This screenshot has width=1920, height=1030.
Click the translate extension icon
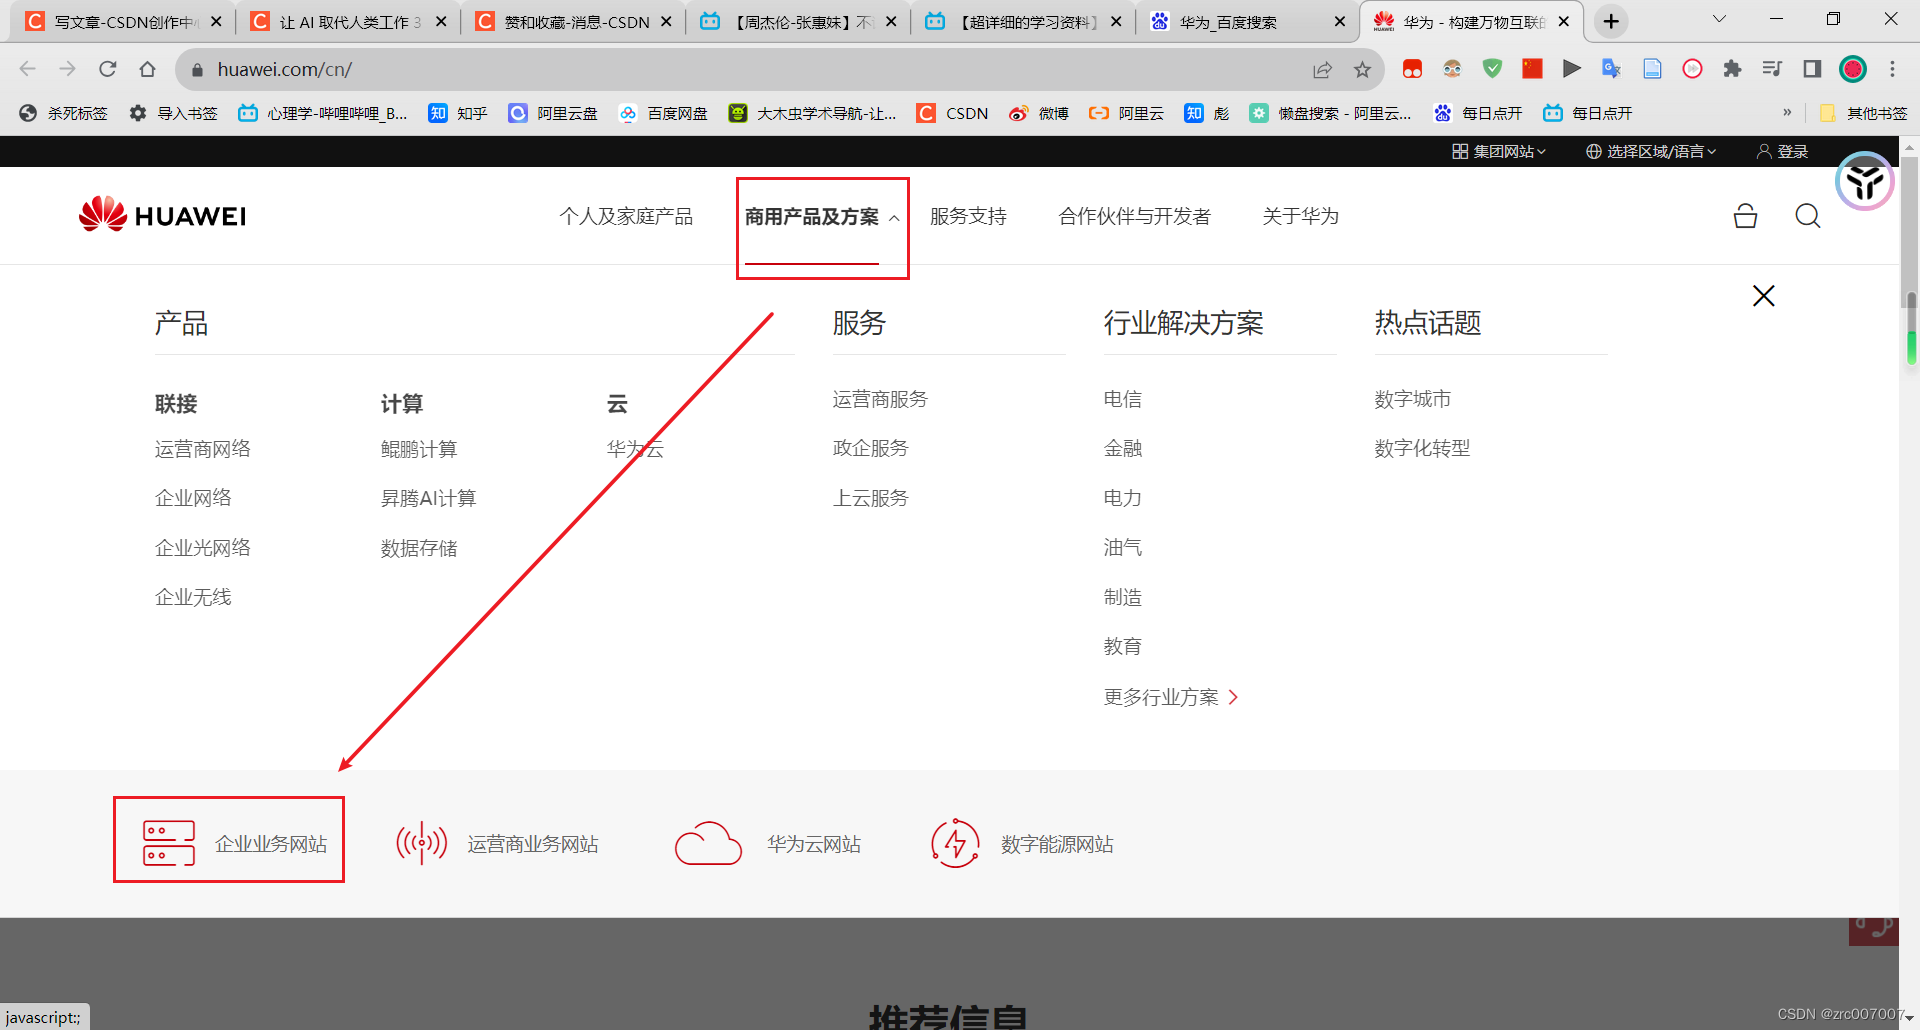point(1611,69)
